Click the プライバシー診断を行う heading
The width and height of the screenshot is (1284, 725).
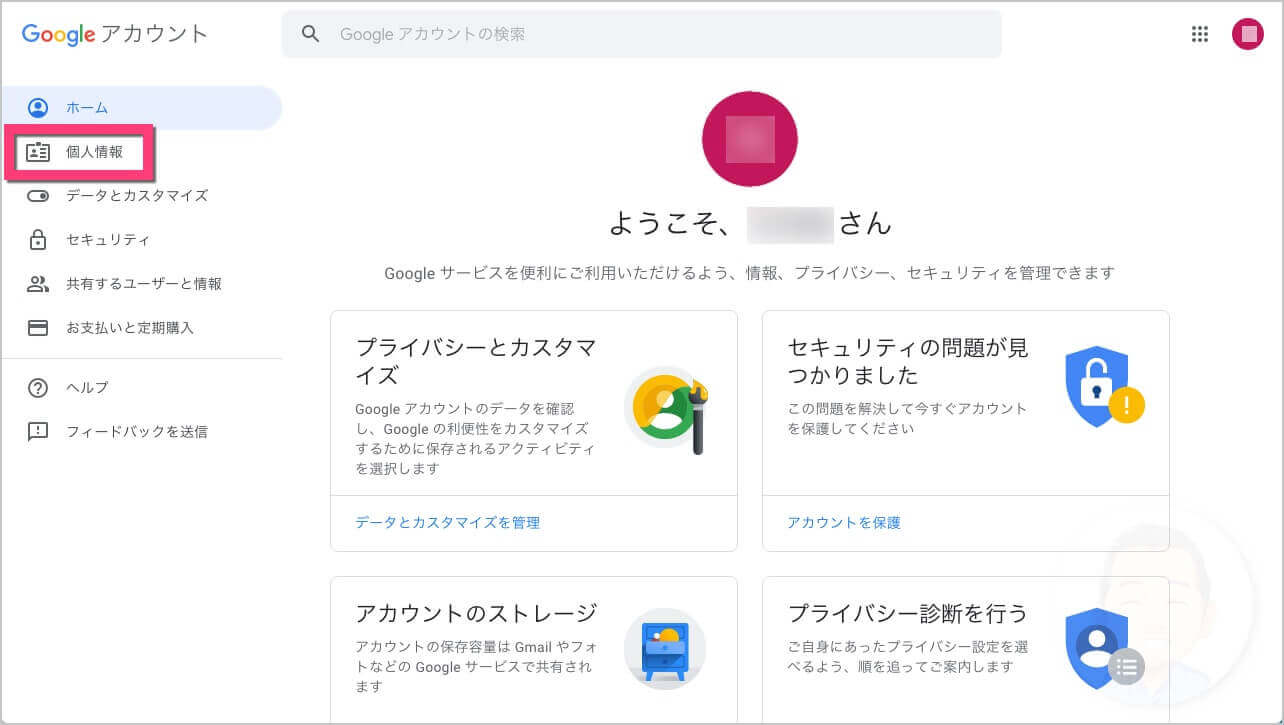point(908,613)
